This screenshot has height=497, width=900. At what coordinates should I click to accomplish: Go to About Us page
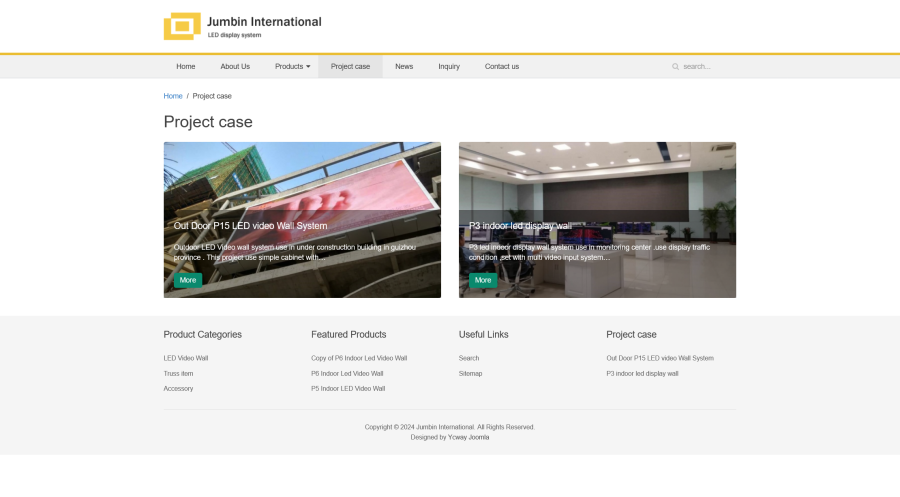click(x=235, y=67)
